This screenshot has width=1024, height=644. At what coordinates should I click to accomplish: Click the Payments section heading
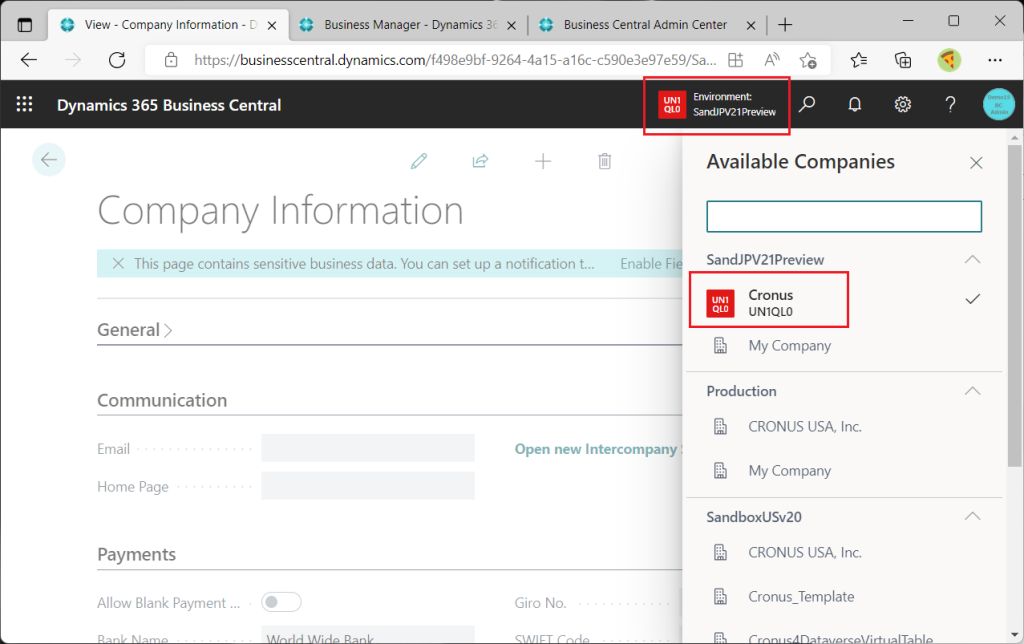[136, 554]
